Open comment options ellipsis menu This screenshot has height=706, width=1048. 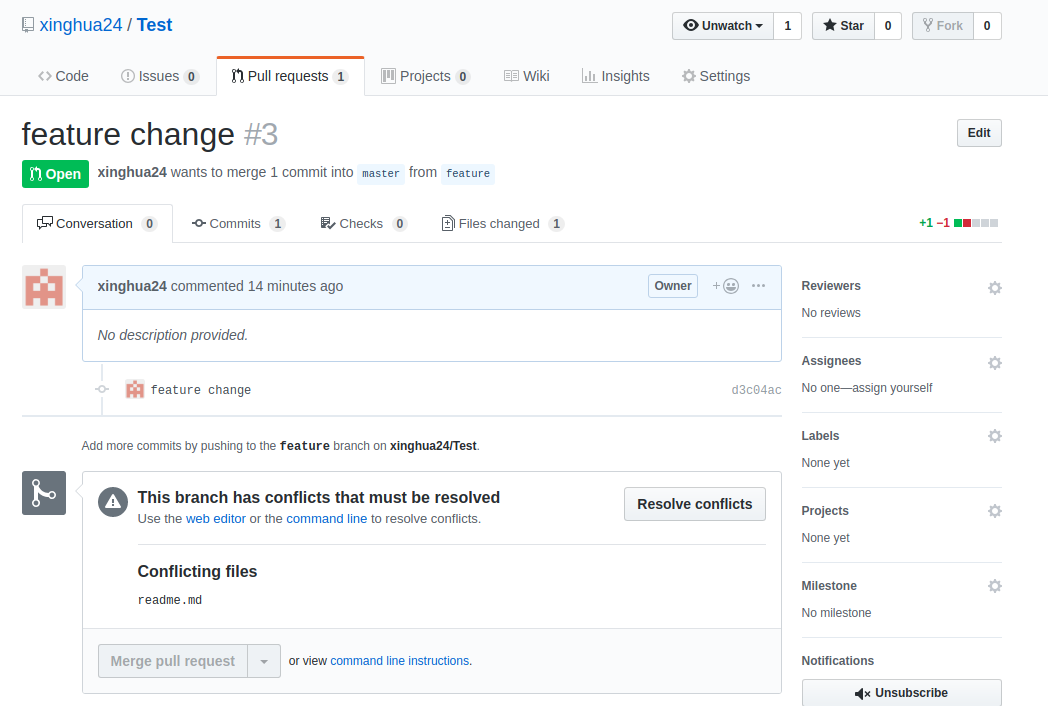pyautogui.click(x=758, y=285)
